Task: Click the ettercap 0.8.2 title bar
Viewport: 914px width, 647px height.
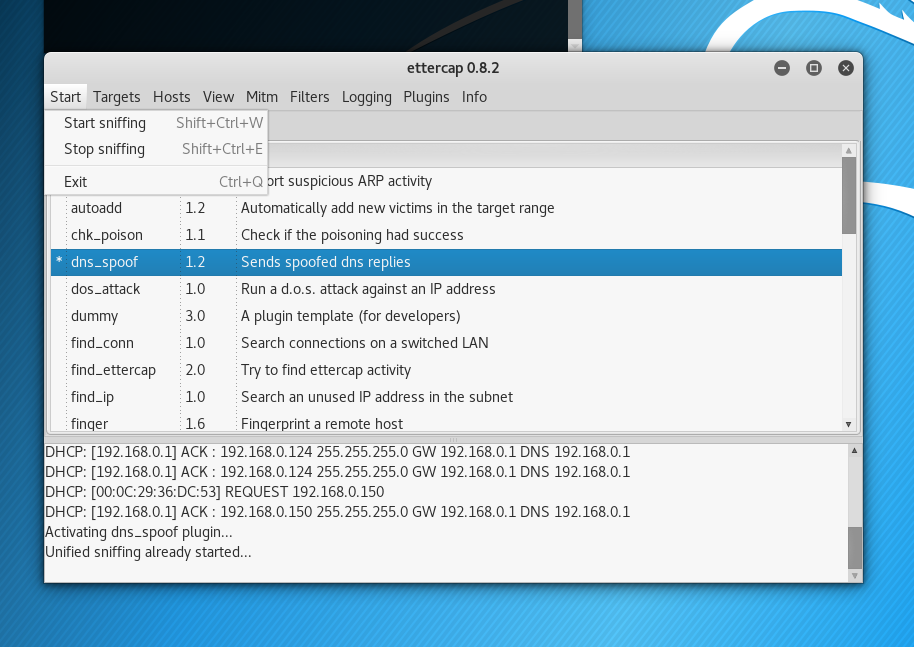Action: tap(453, 68)
